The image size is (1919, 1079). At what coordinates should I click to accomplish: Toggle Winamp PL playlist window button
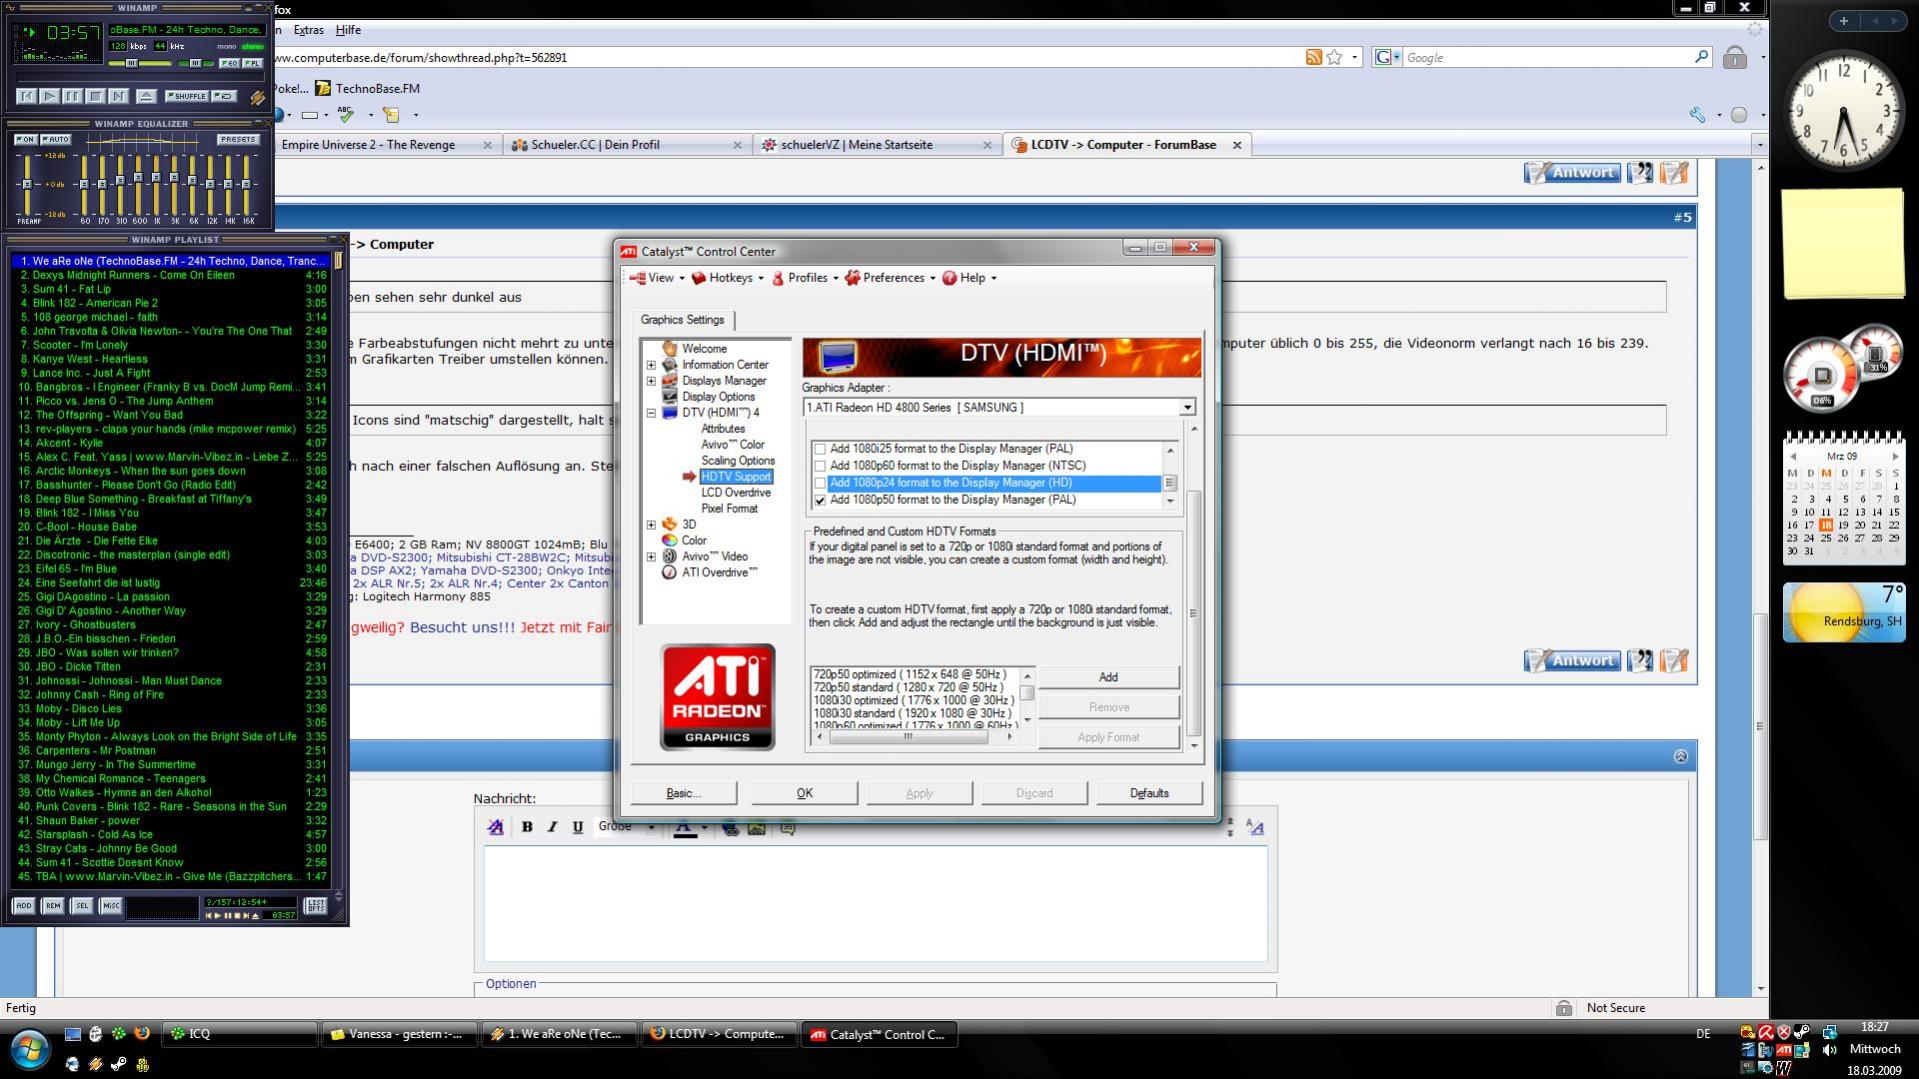click(x=253, y=63)
